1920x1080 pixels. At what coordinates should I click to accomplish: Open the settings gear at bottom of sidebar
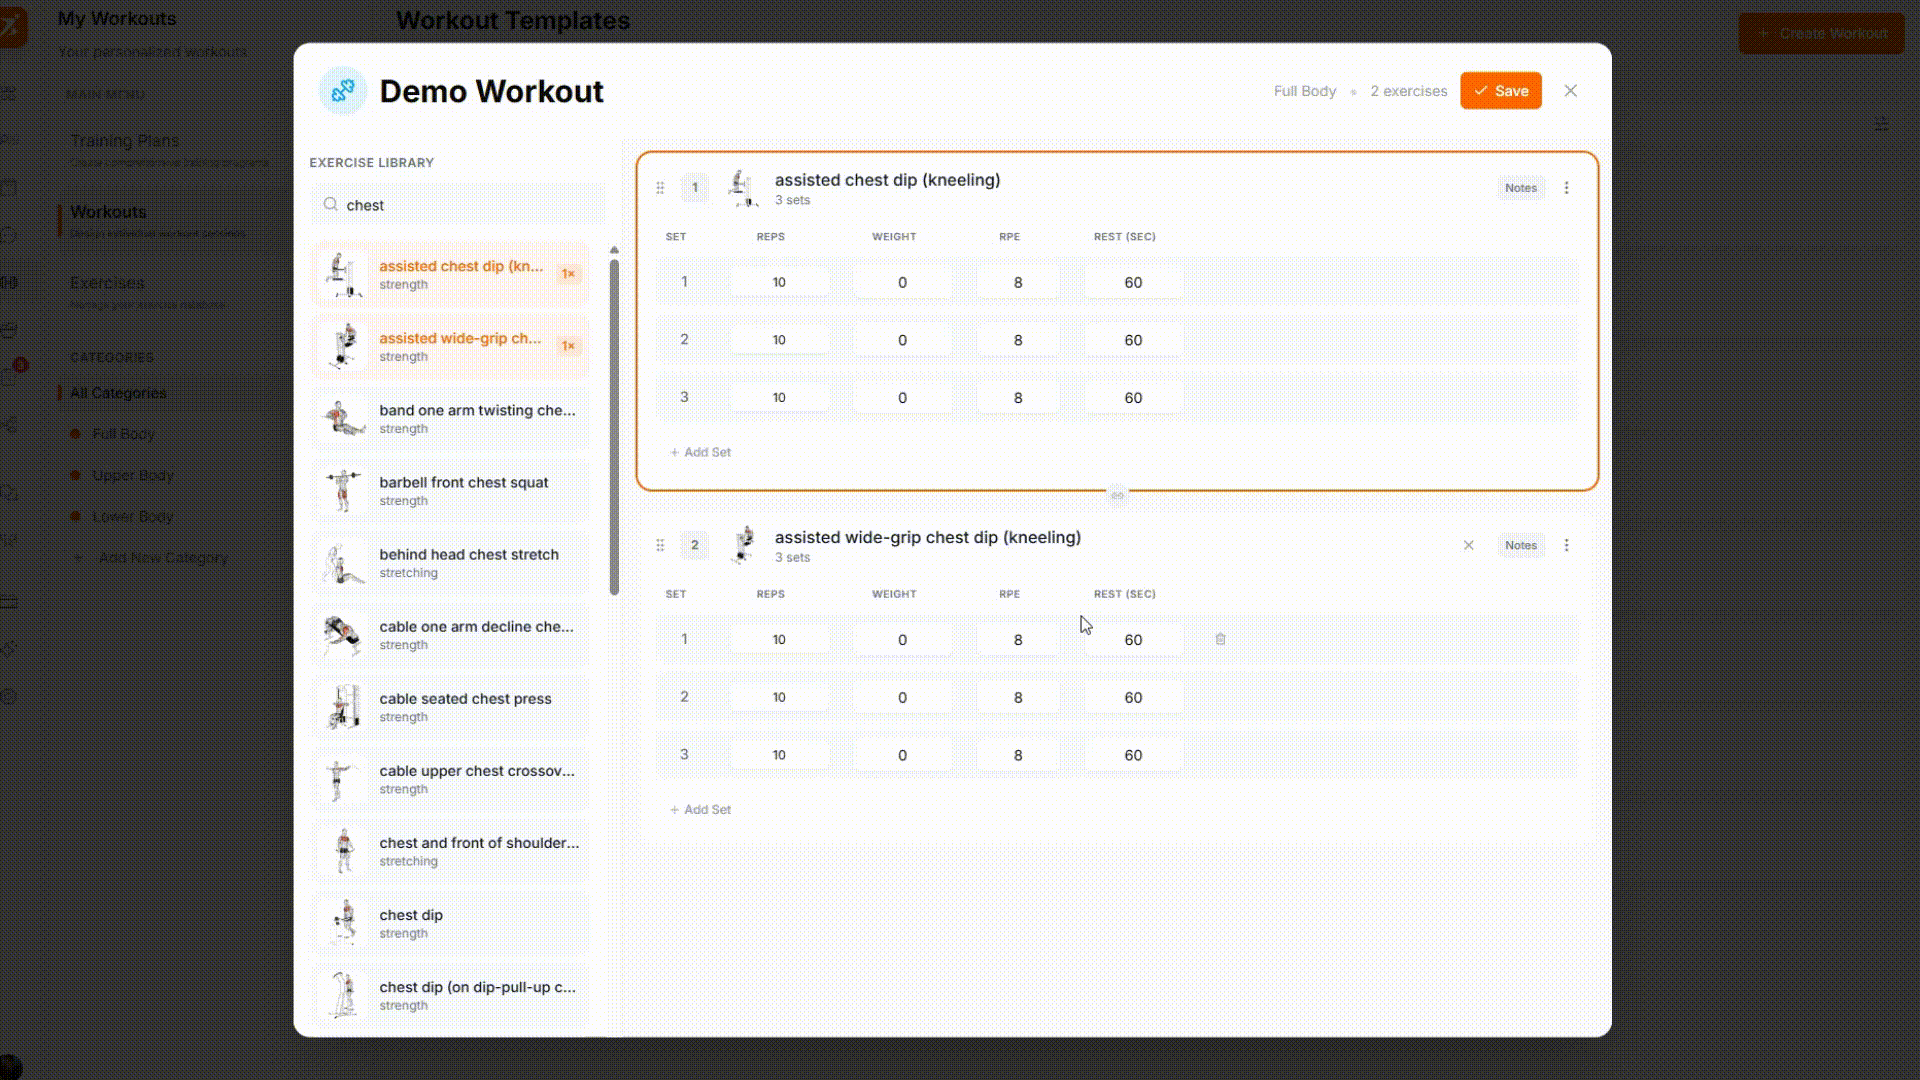(10, 697)
